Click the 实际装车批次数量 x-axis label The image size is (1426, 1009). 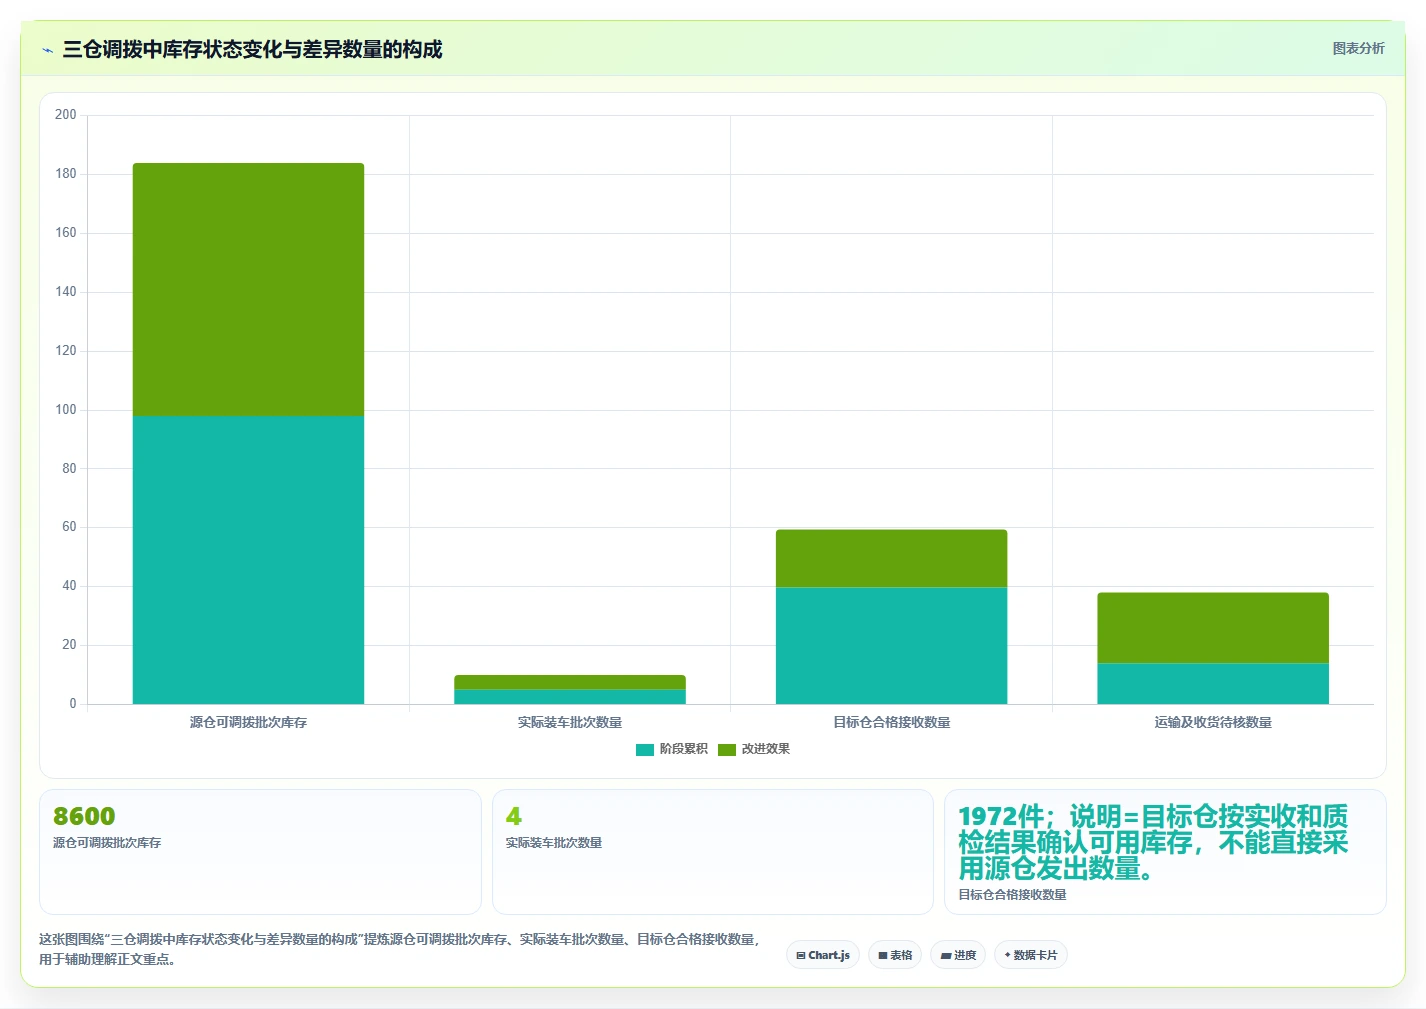point(570,722)
